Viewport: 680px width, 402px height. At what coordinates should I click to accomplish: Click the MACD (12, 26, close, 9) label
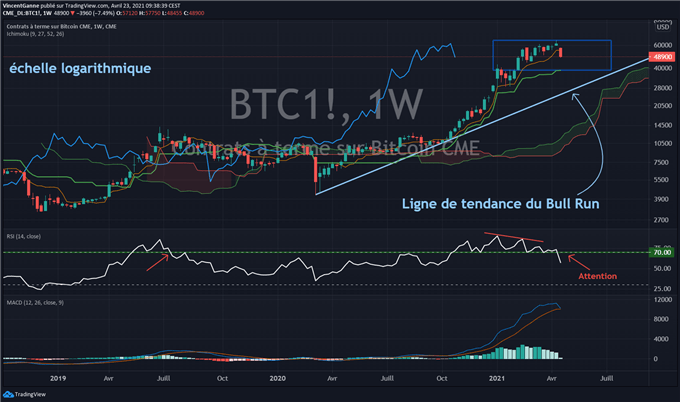(35, 303)
